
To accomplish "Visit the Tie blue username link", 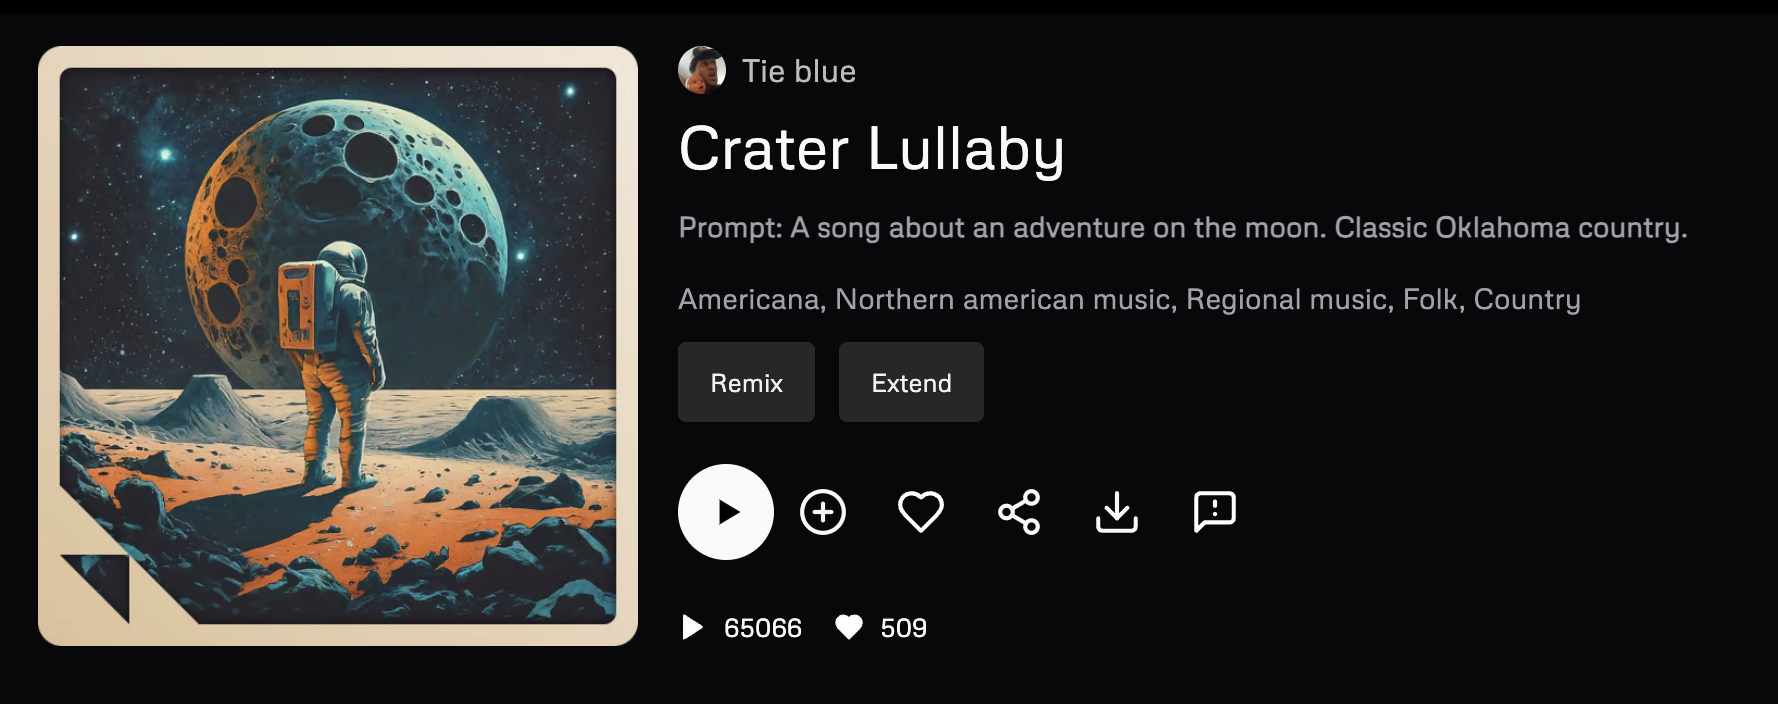I will [799, 71].
